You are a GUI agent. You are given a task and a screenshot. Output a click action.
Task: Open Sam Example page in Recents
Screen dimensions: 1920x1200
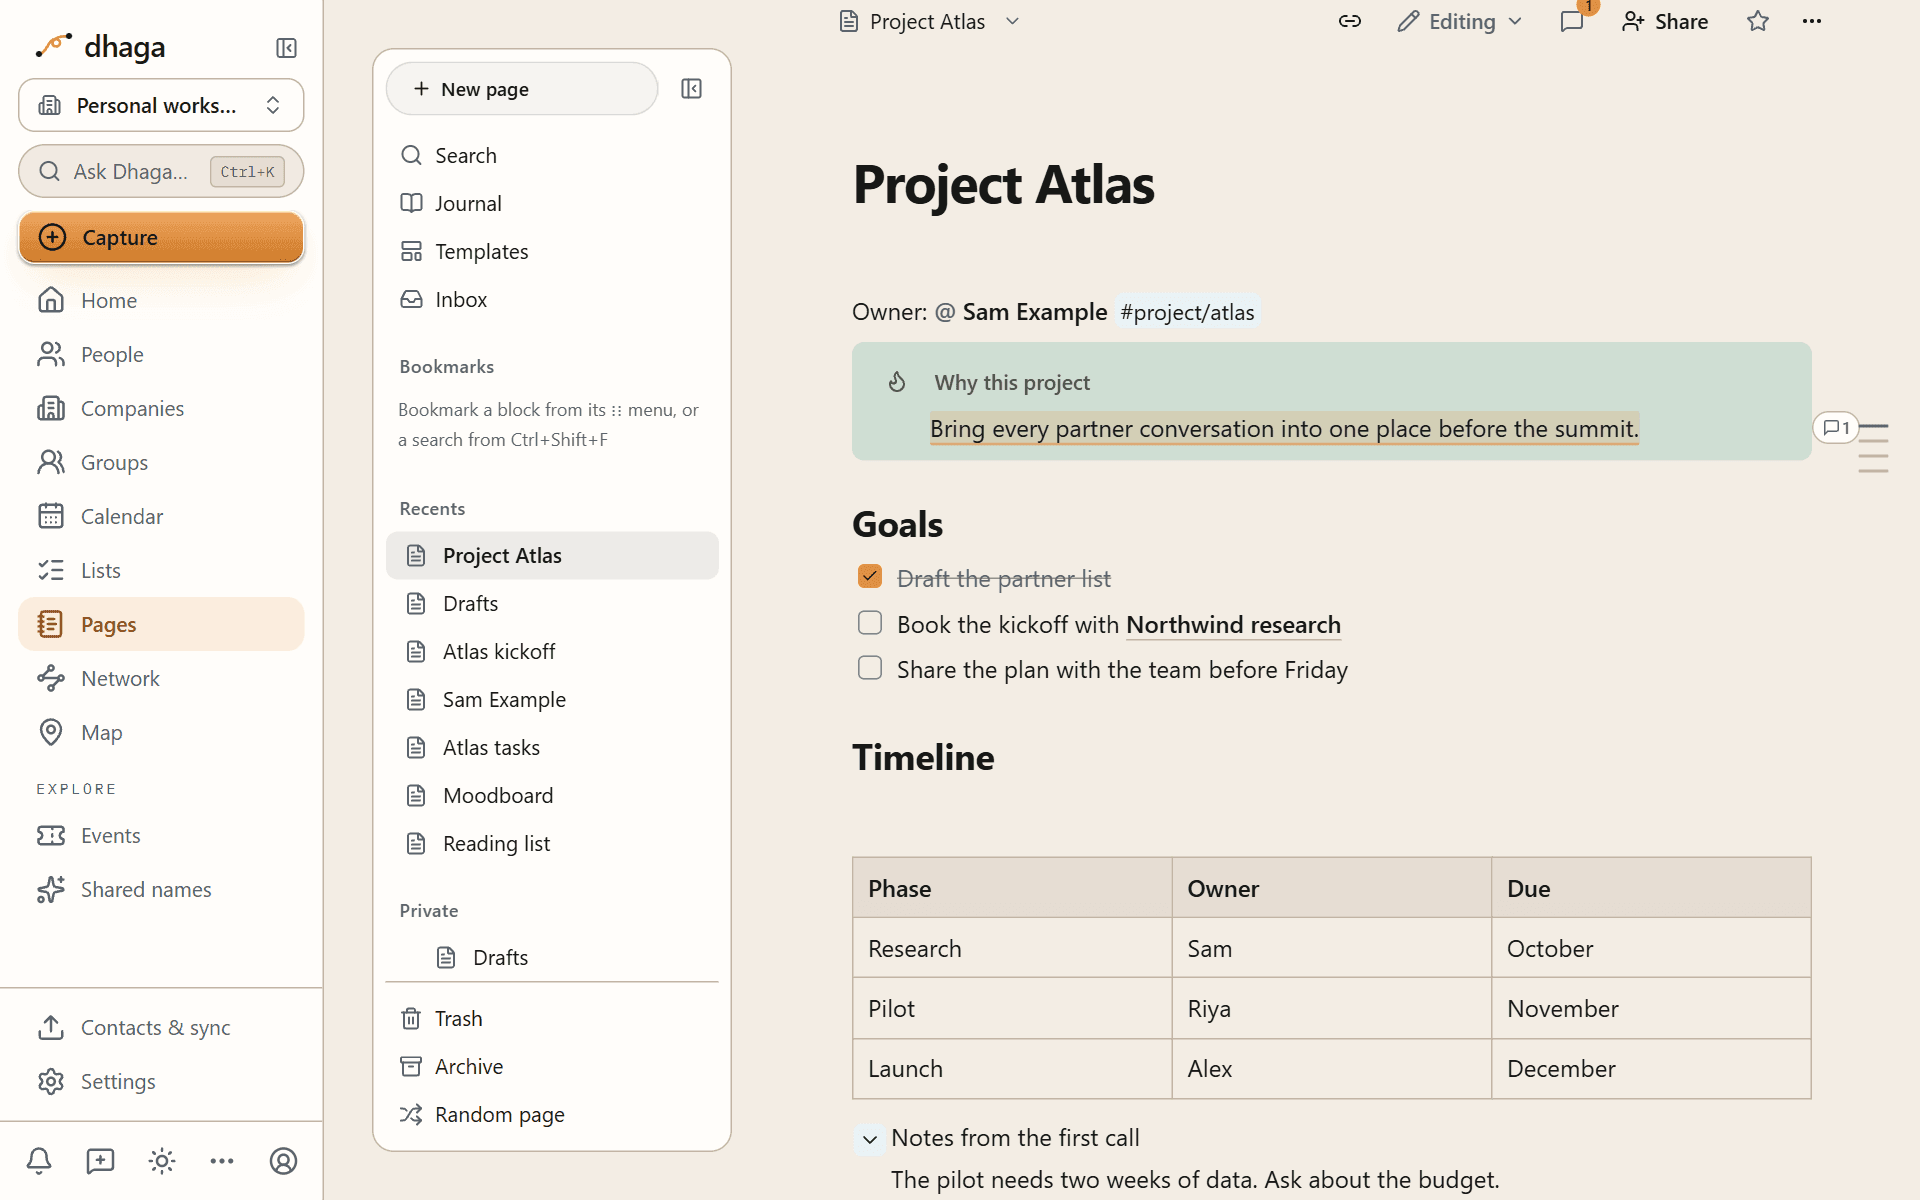coord(552,699)
